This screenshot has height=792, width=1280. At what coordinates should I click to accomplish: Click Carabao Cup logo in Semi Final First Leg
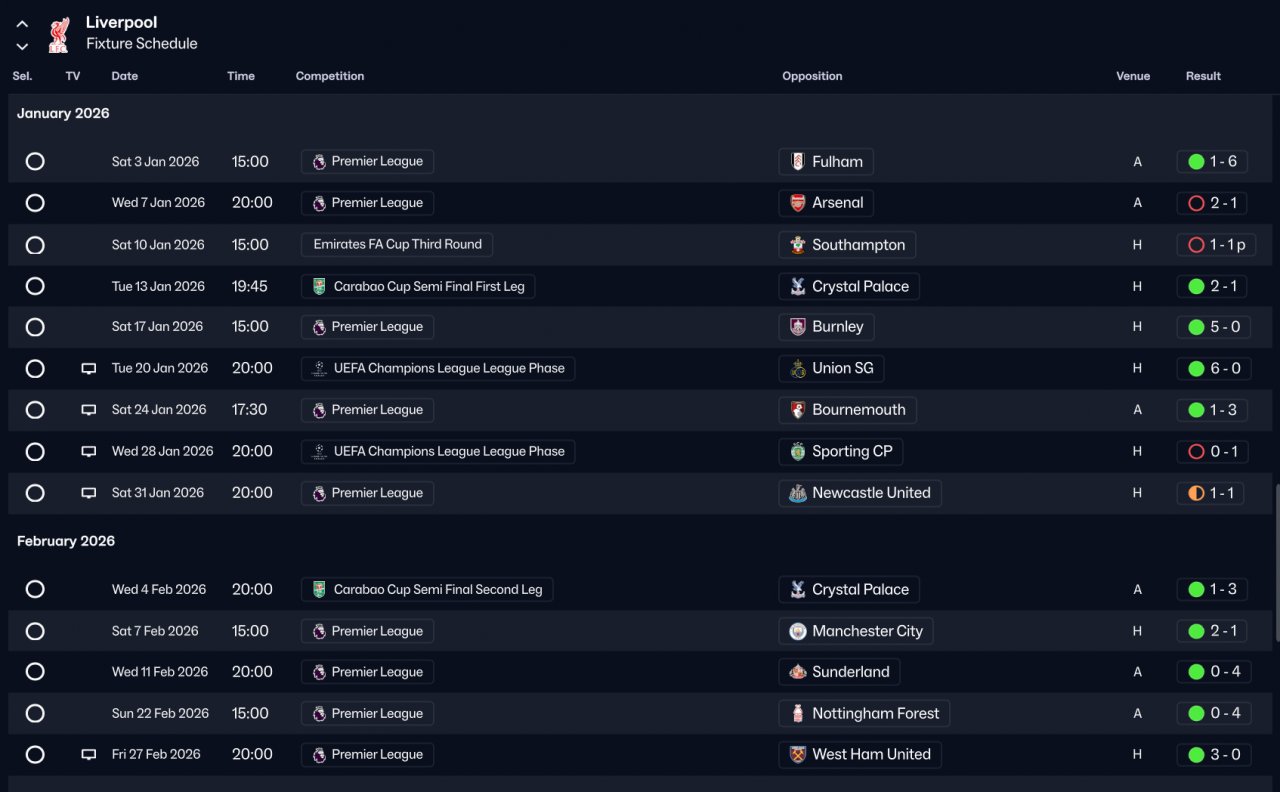coord(319,287)
